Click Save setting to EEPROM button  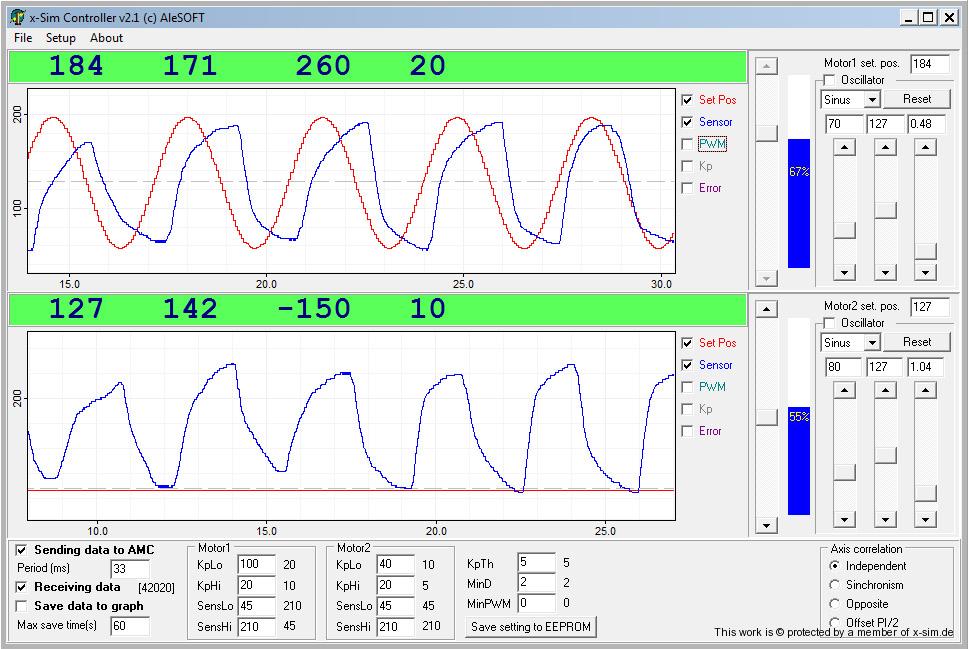click(531, 627)
